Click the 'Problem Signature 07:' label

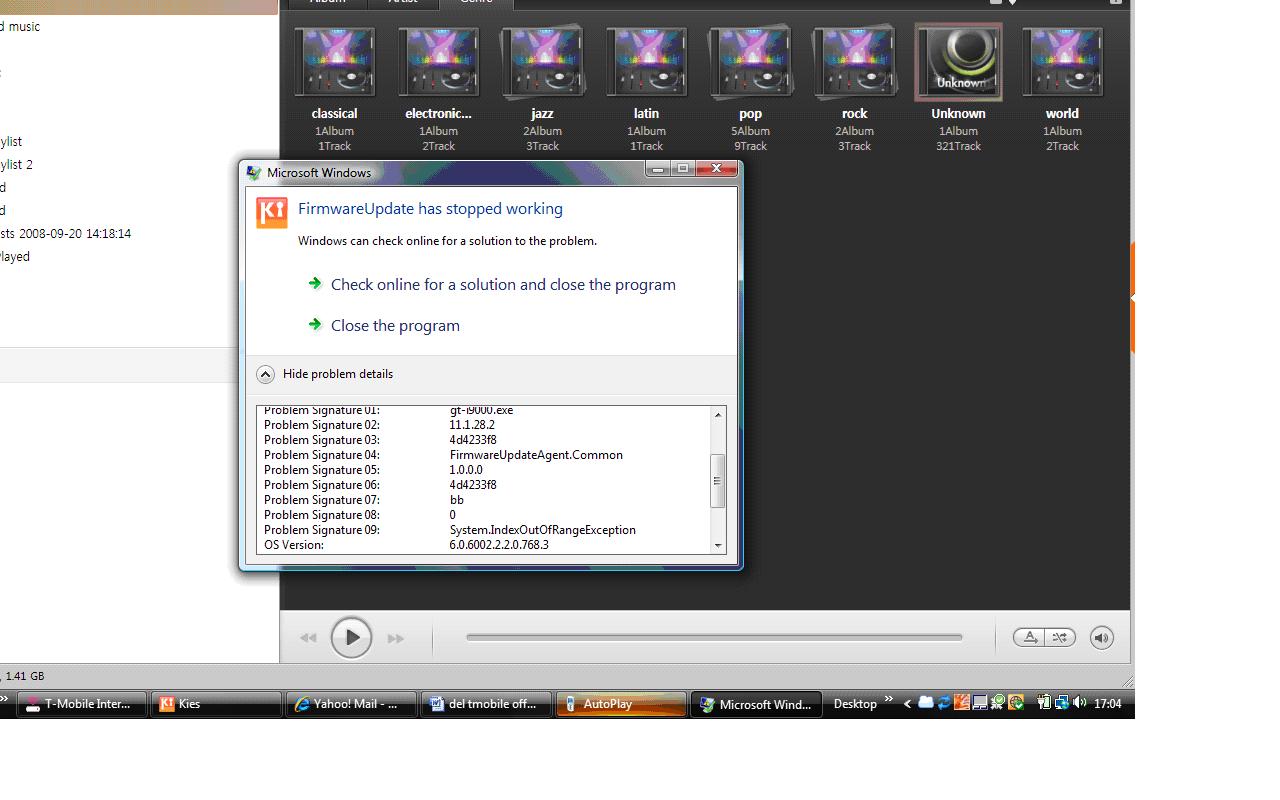click(x=322, y=500)
